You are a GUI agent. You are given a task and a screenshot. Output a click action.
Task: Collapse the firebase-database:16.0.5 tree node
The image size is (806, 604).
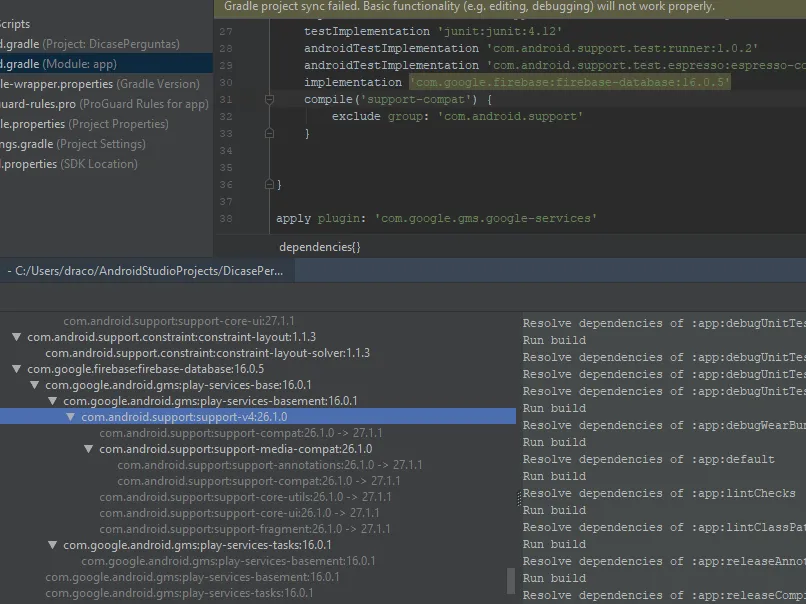(16, 369)
